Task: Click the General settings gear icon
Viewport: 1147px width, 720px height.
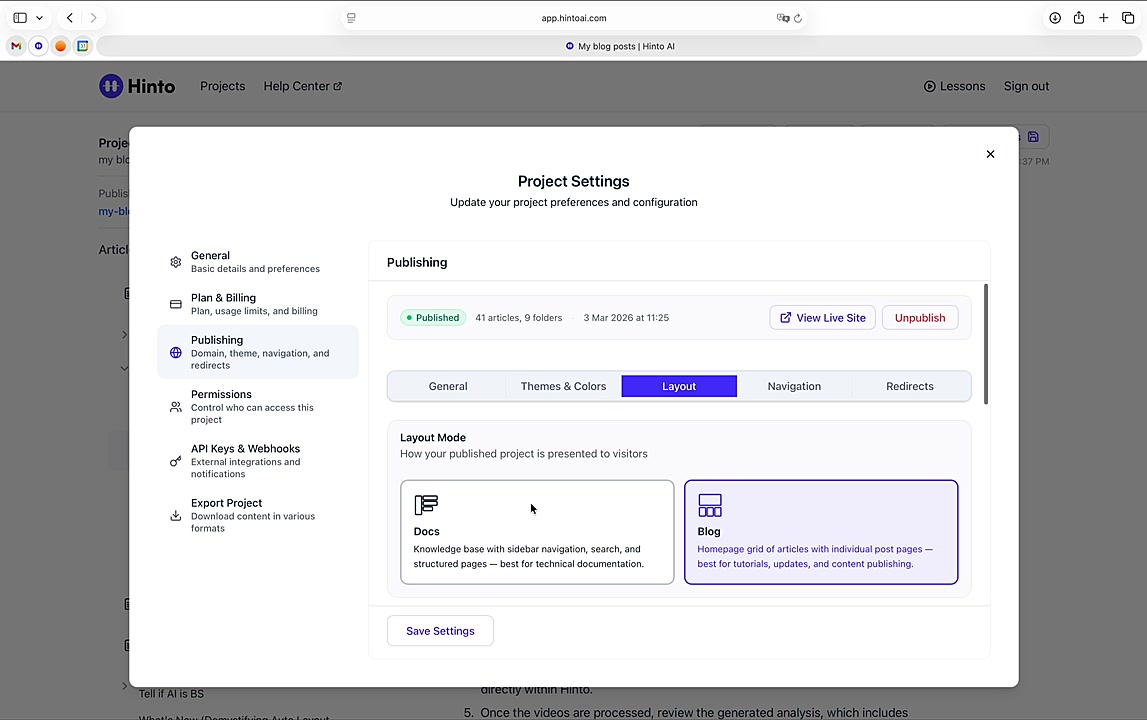Action: 176,262
